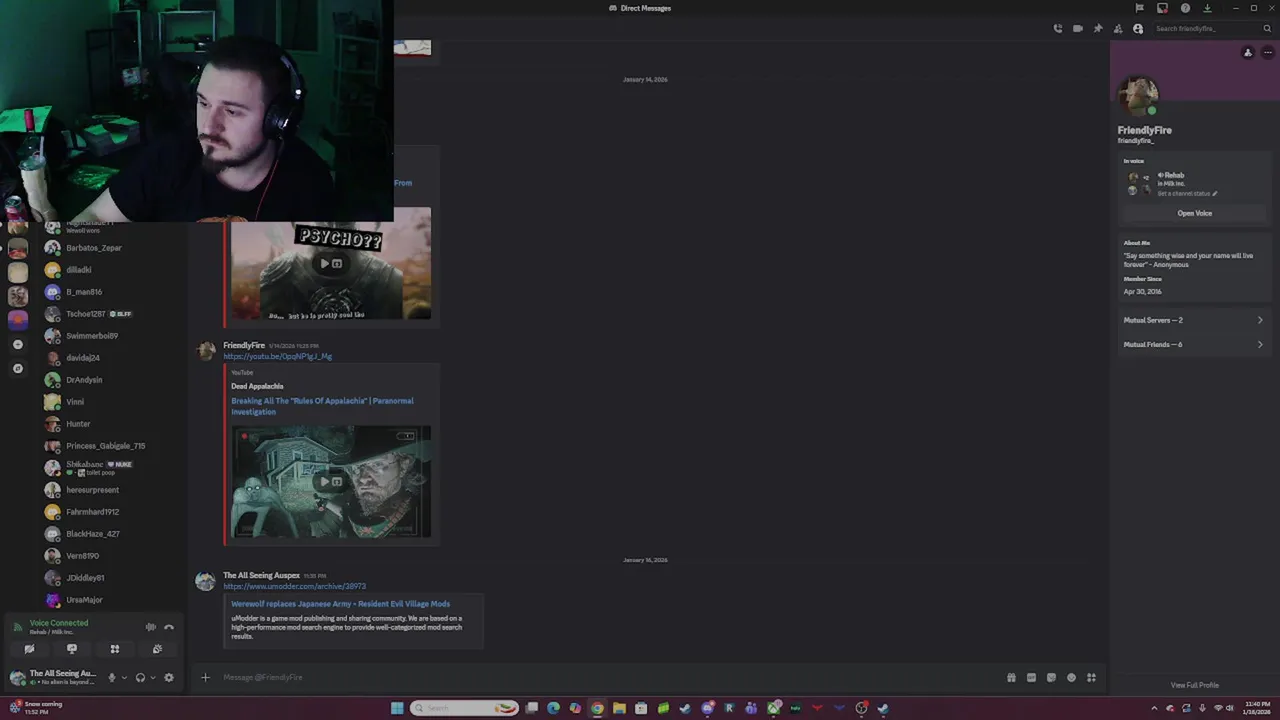Play the PSYCHO?? video thumbnail
The width and height of the screenshot is (1280, 720).
pyautogui.click(x=331, y=264)
